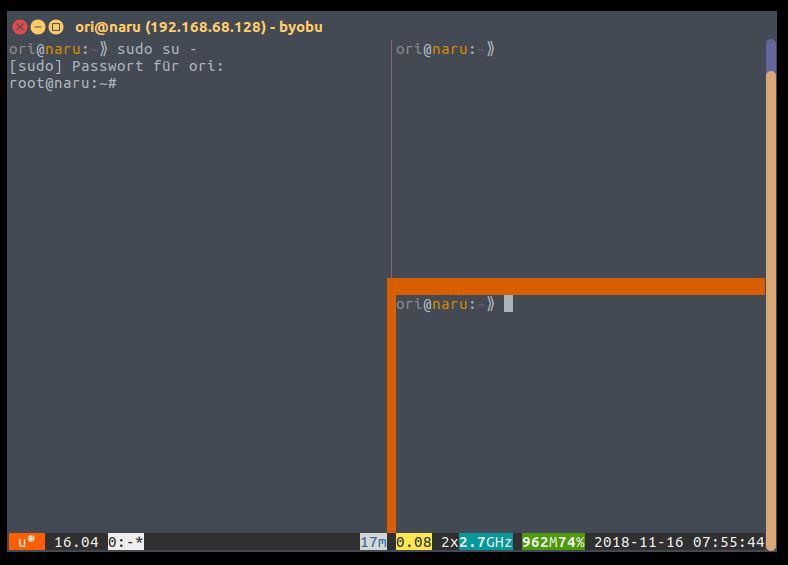
Task: Click the thin divider between left and top-right panes
Action: (391, 160)
